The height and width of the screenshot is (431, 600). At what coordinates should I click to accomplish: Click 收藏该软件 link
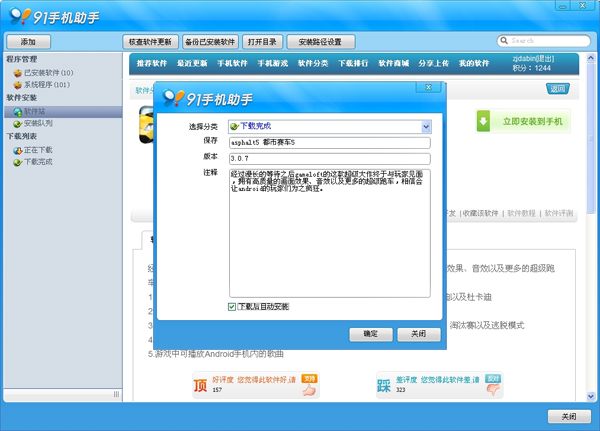pyautogui.click(x=480, y=213)
